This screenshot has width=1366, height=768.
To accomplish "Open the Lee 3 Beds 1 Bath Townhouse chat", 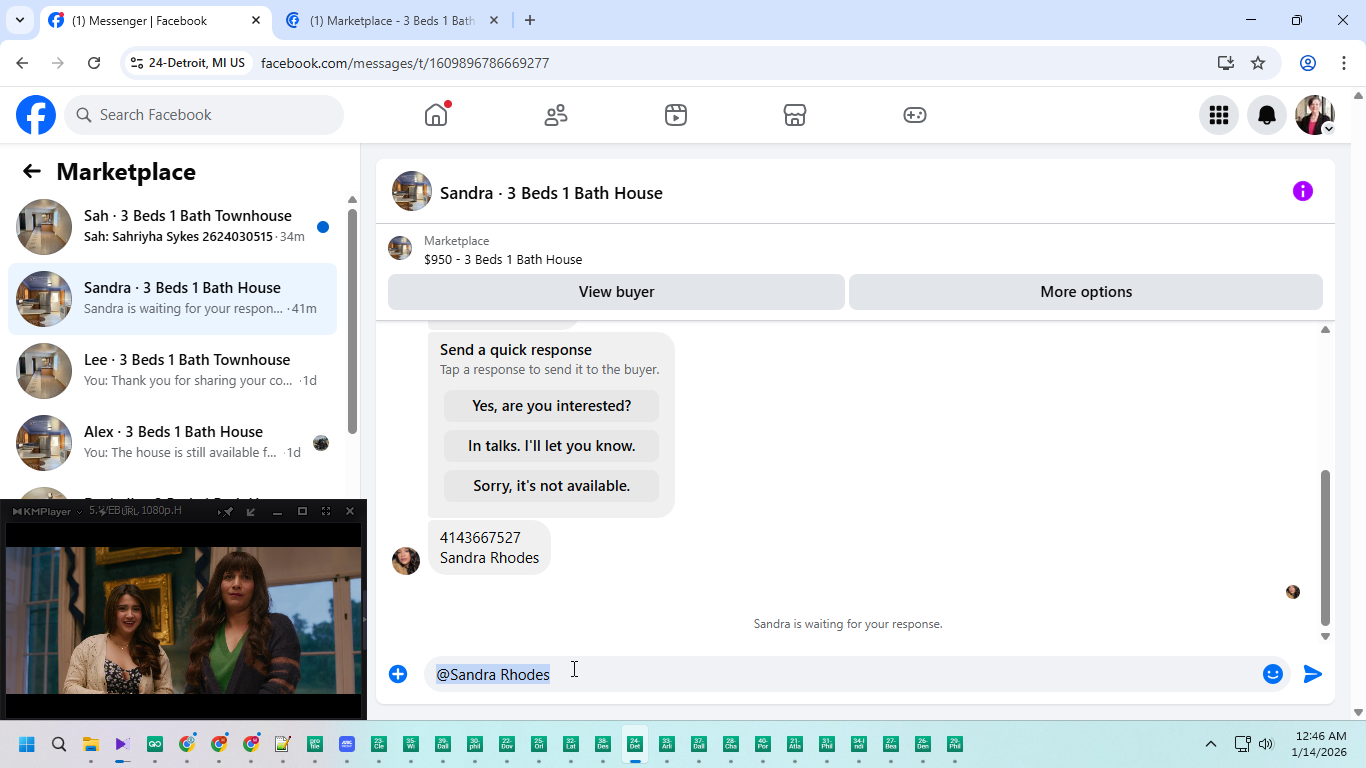I will pos(173,371).
